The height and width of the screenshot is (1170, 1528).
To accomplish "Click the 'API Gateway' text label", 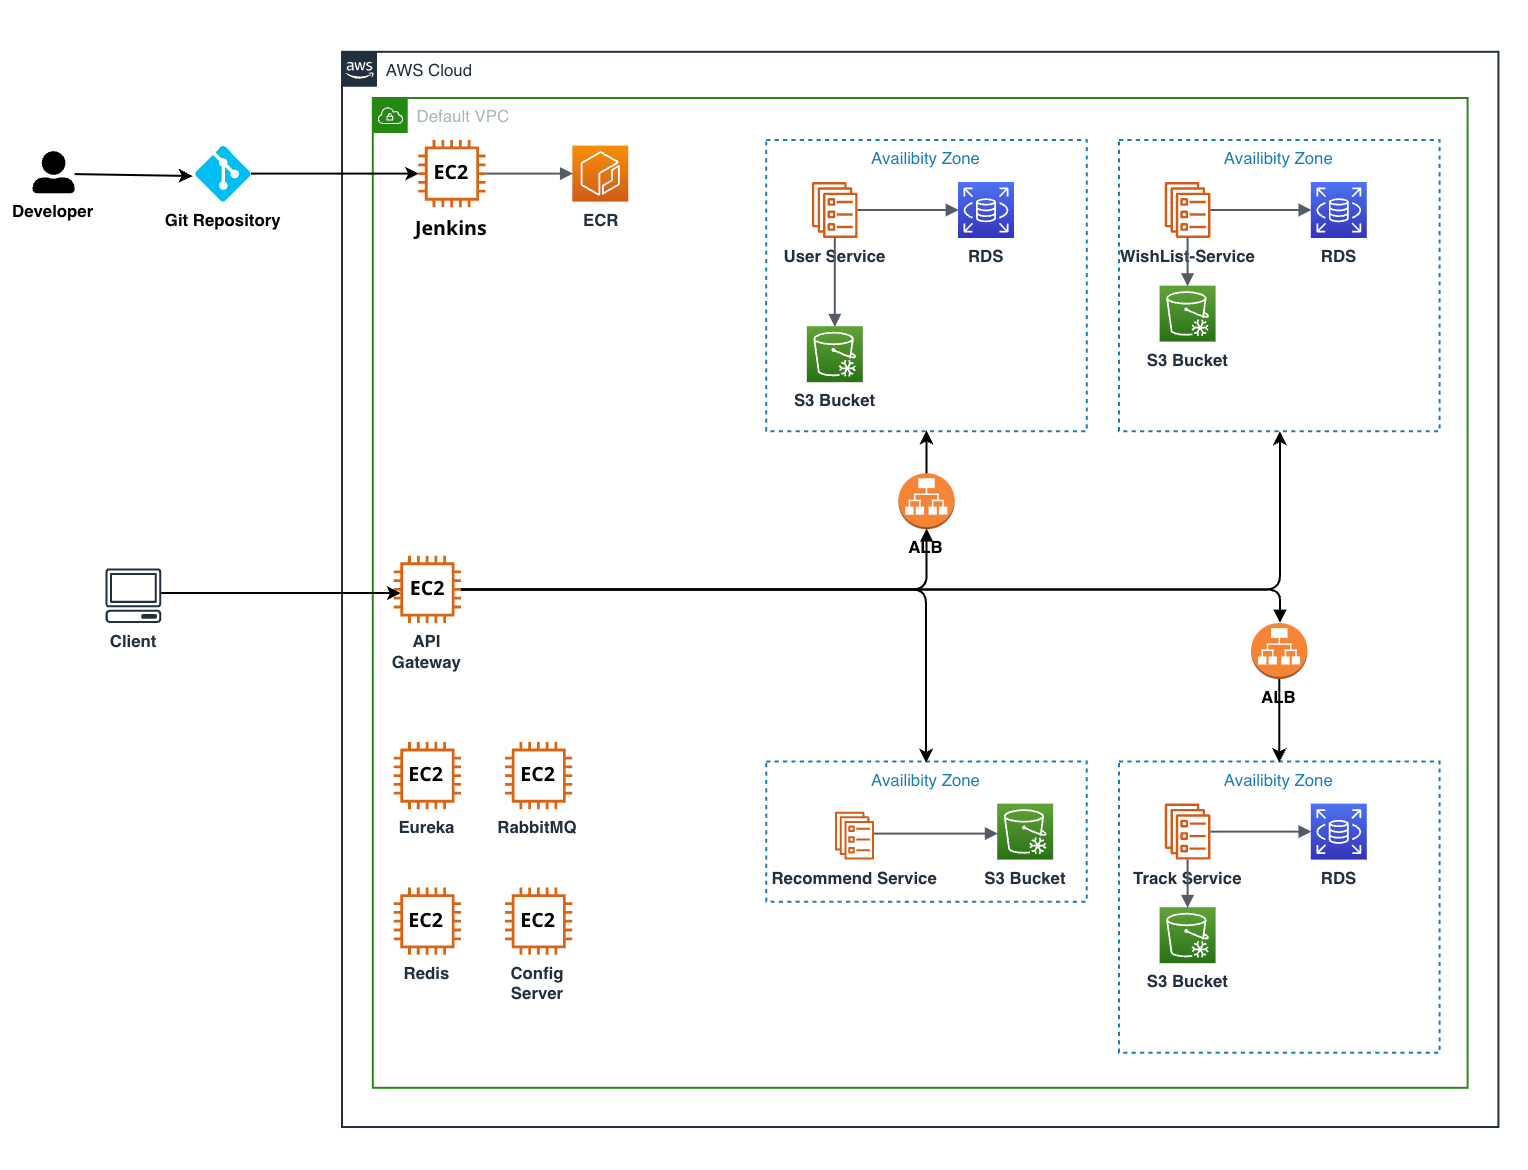I will coord(427,651).
